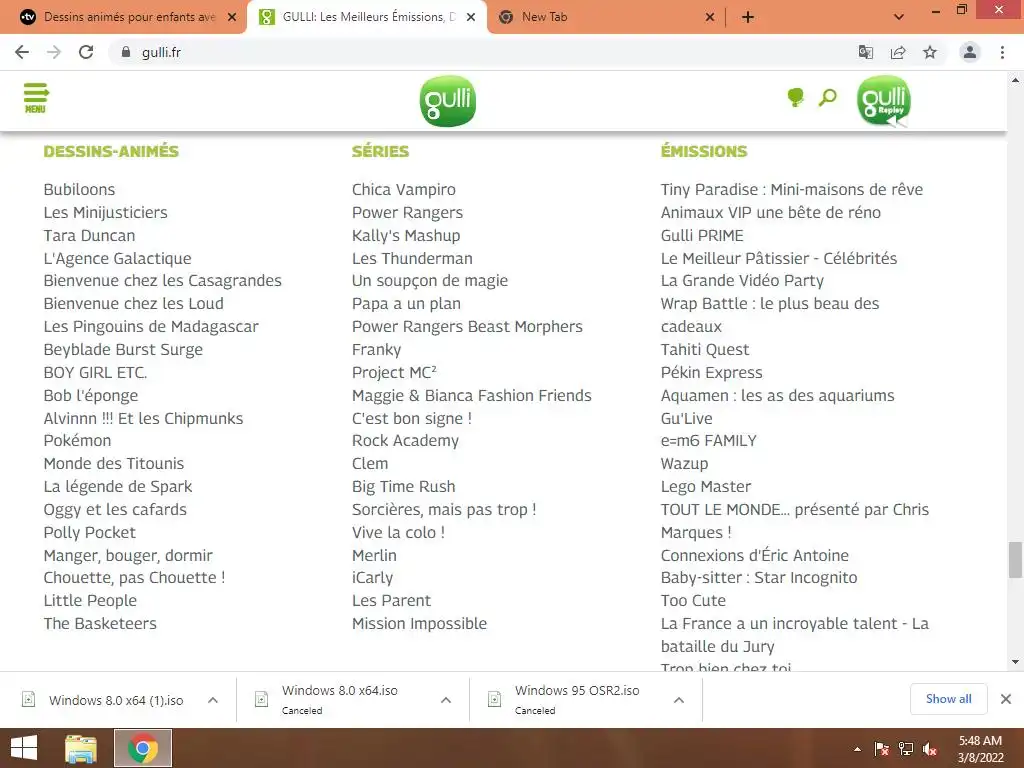Click the muted volume tray icon
Screen dimensions: 1024x768
pos(930,749)
